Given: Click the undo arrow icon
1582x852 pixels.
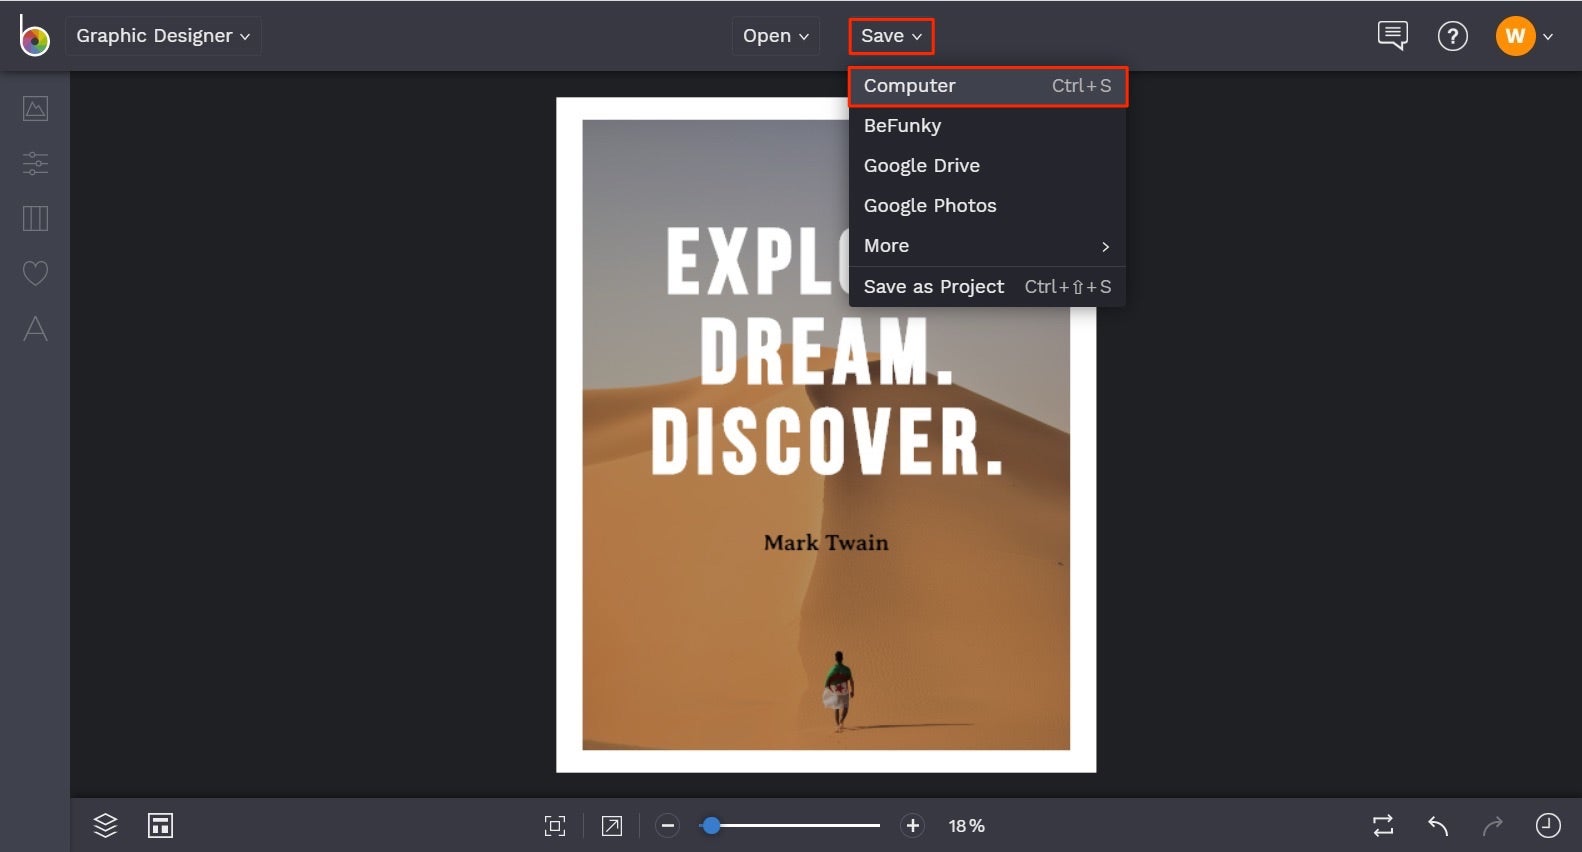Looking at the screenshot, I should coord(1437,825).
